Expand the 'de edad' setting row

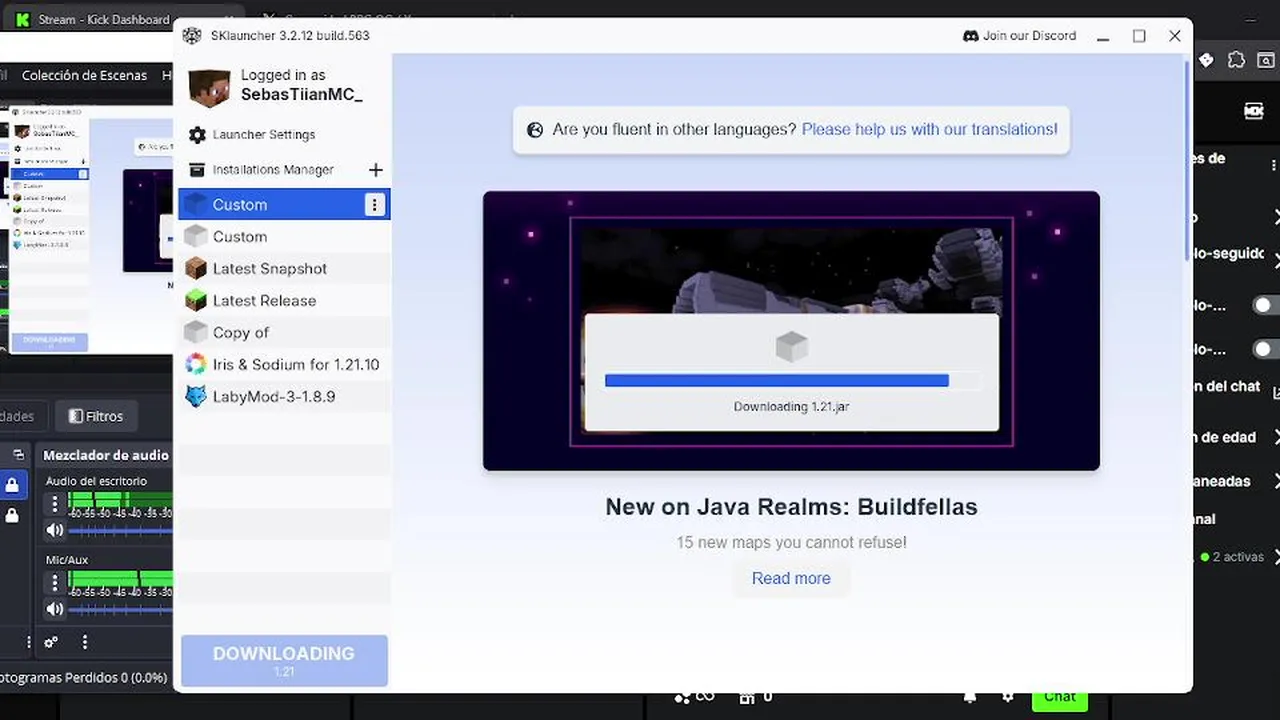[1277, 437]
